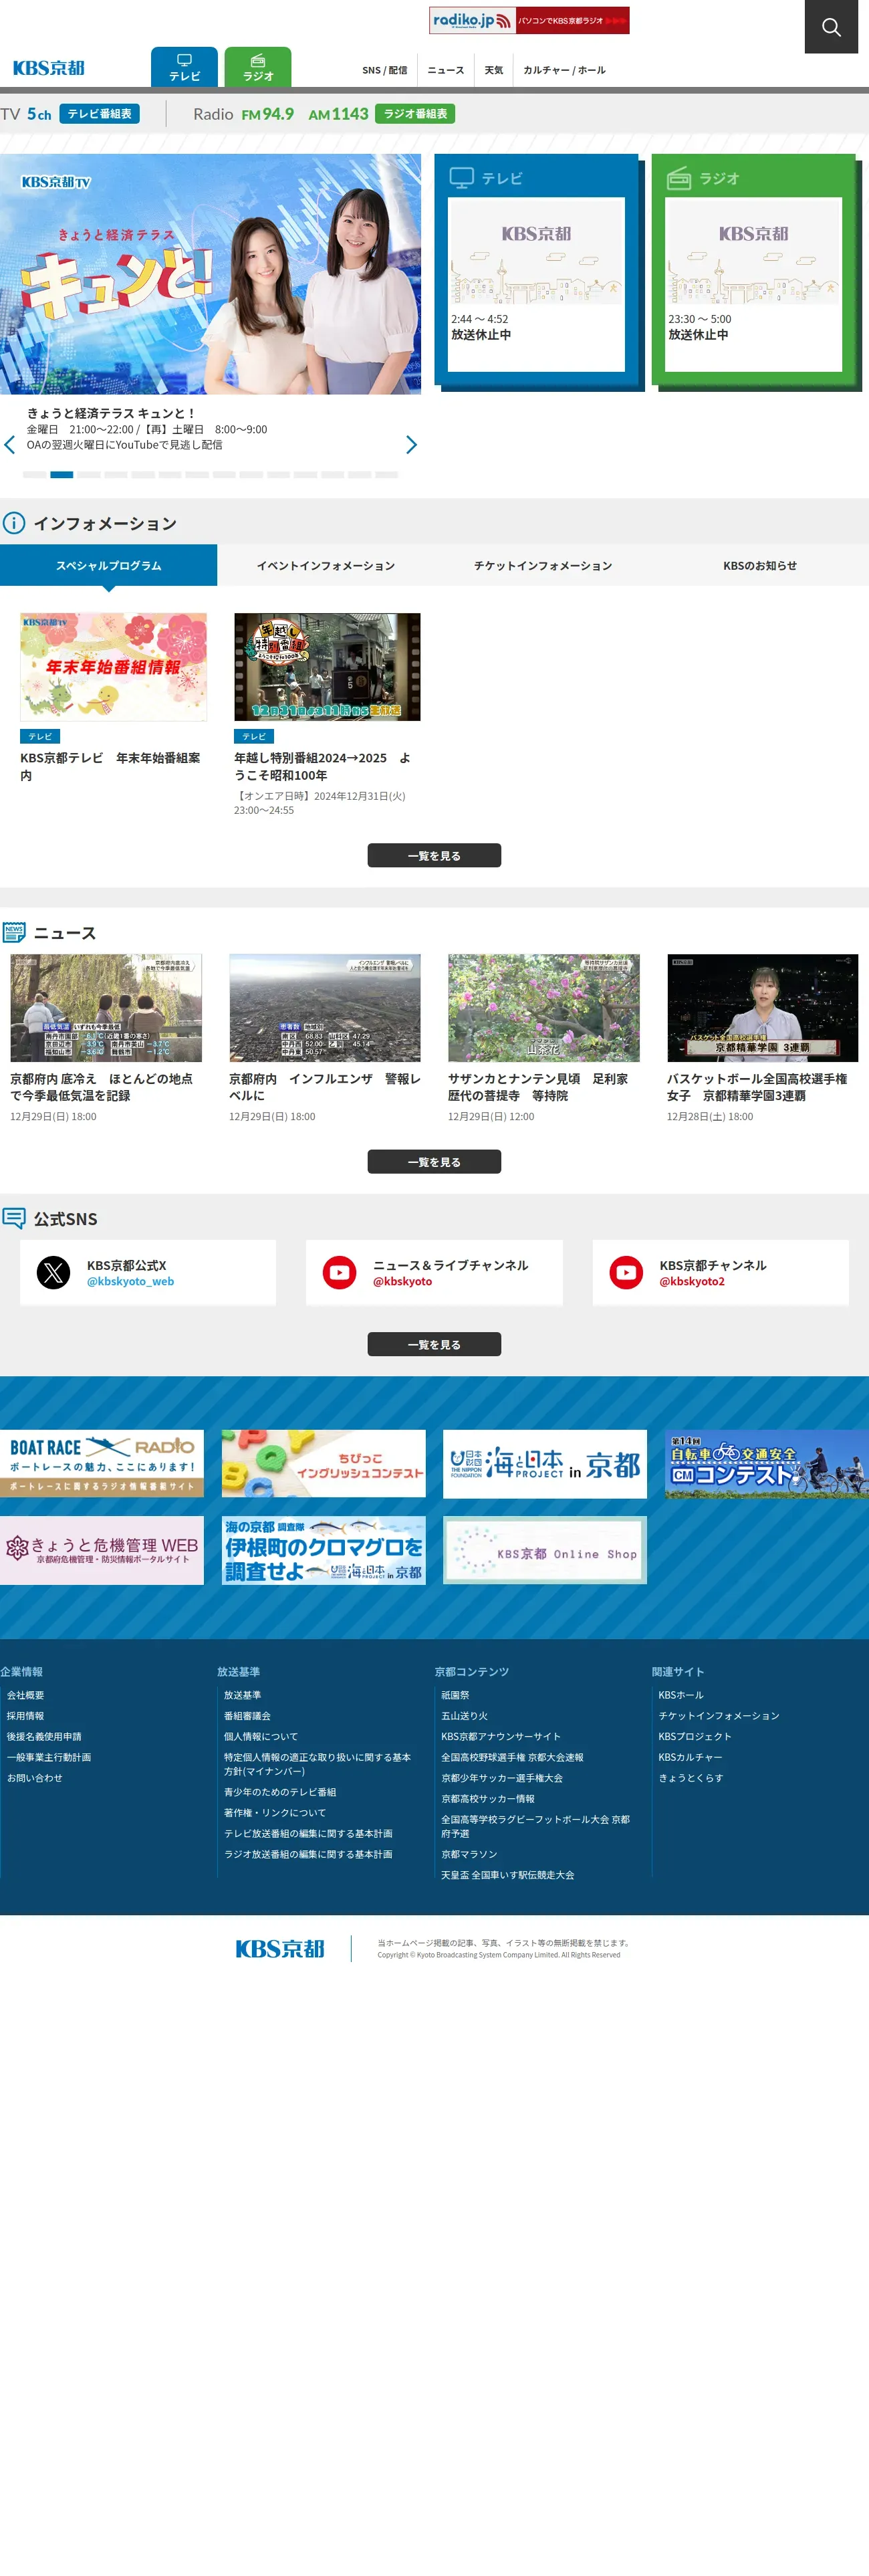Open 個人情報について footer link

click(x=261, y=1737)
